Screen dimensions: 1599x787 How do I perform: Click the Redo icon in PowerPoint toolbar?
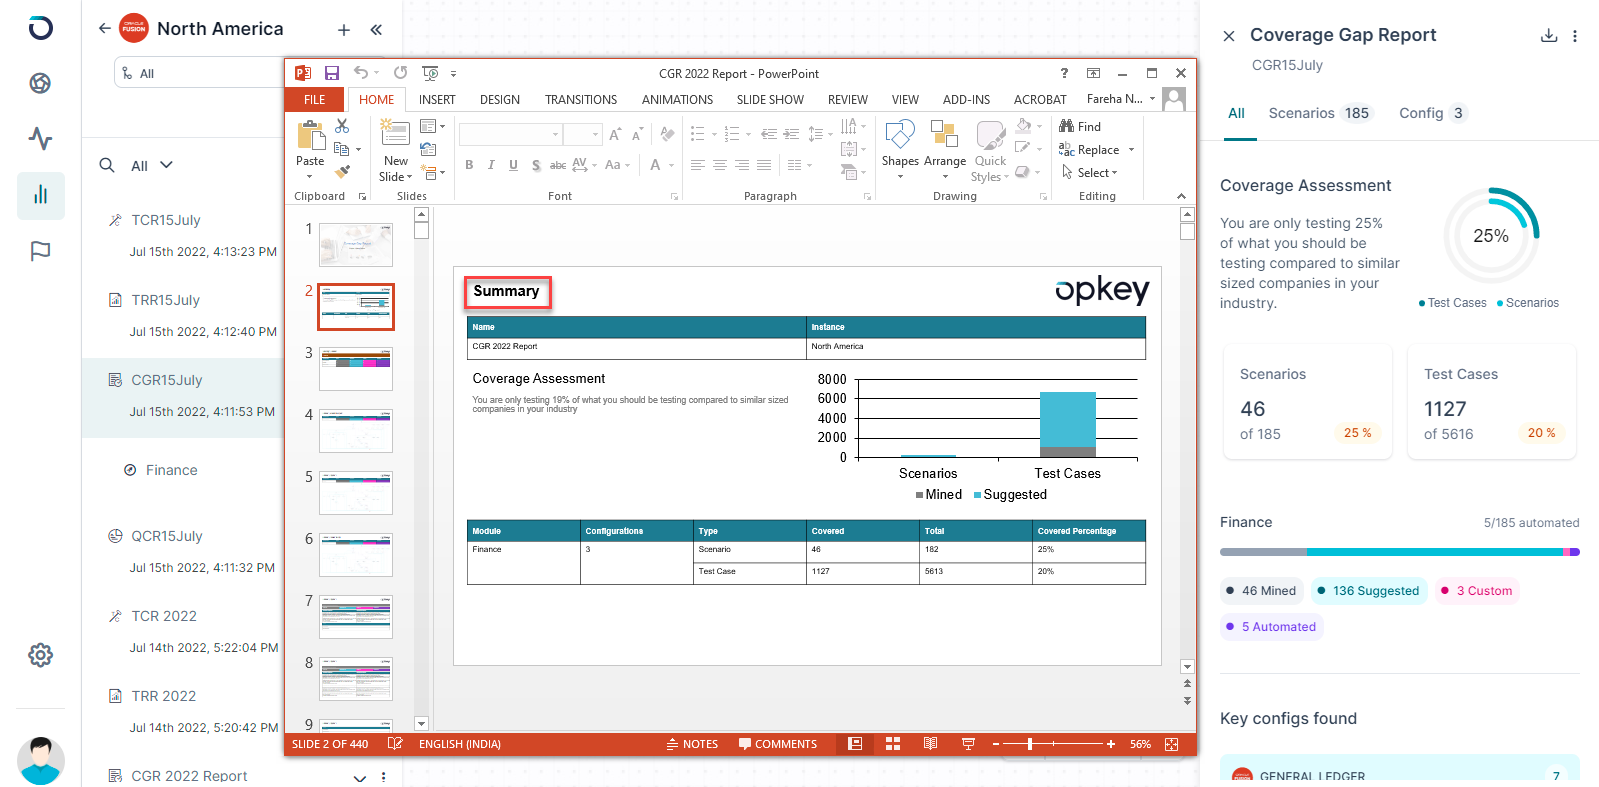coord(400,73)
